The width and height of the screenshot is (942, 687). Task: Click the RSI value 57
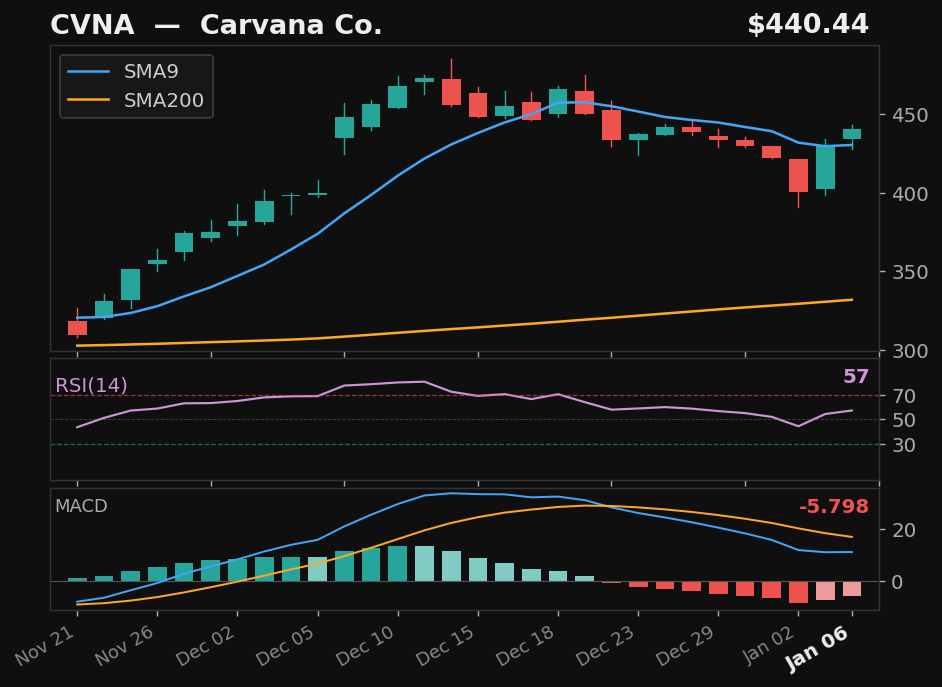click(x=856, y=377)
